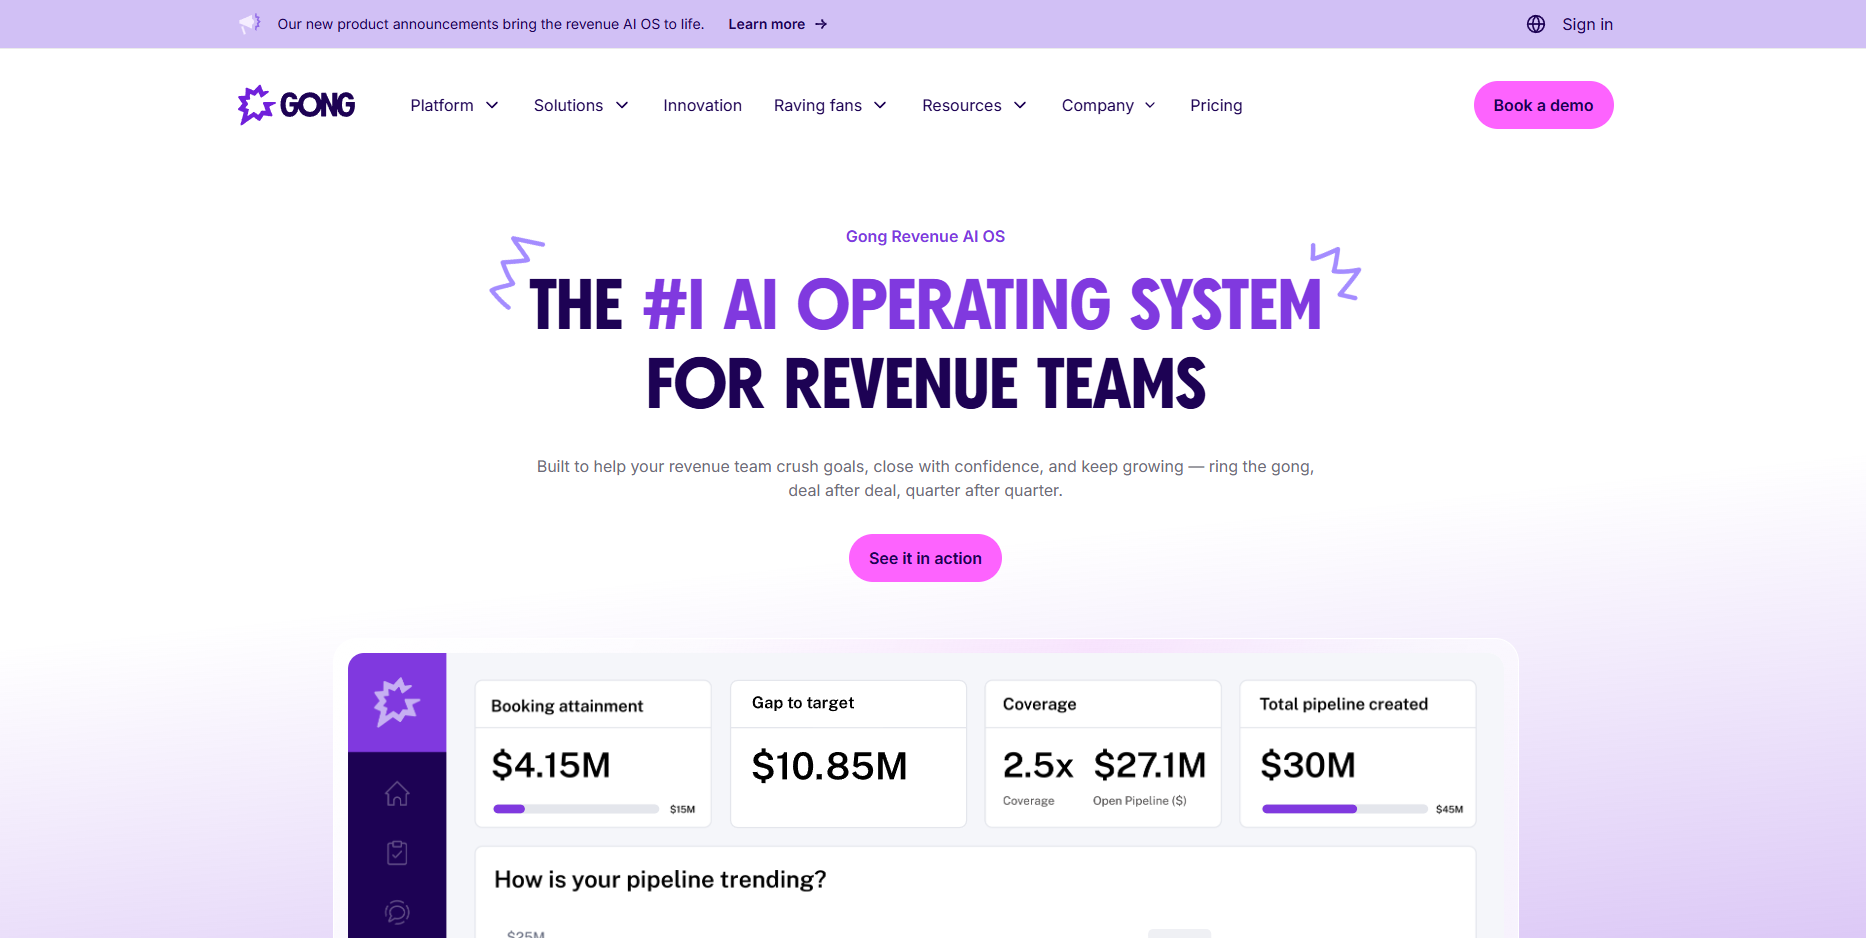1866x938 pixels.
Task: Click the $45M pipeline target label
Action: click(x=1449, y=809)
